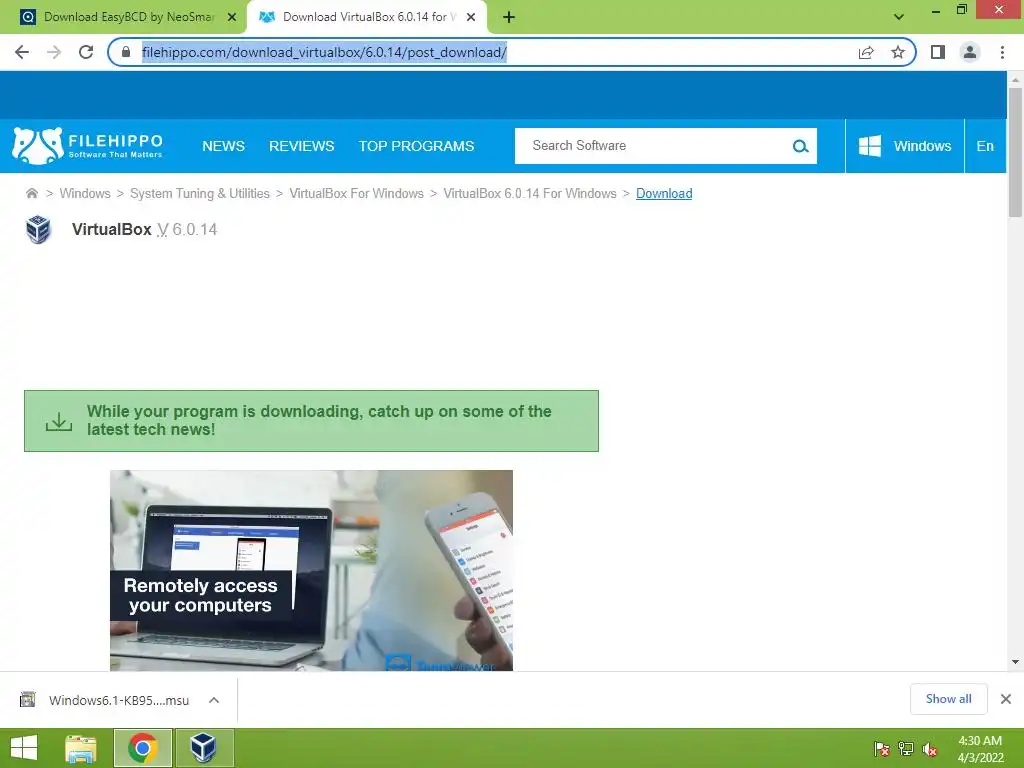Switch to Chrome in the taskbar
Image resolution: width=1024 pixels, height=768 pixels.
[x=143, y=748]
